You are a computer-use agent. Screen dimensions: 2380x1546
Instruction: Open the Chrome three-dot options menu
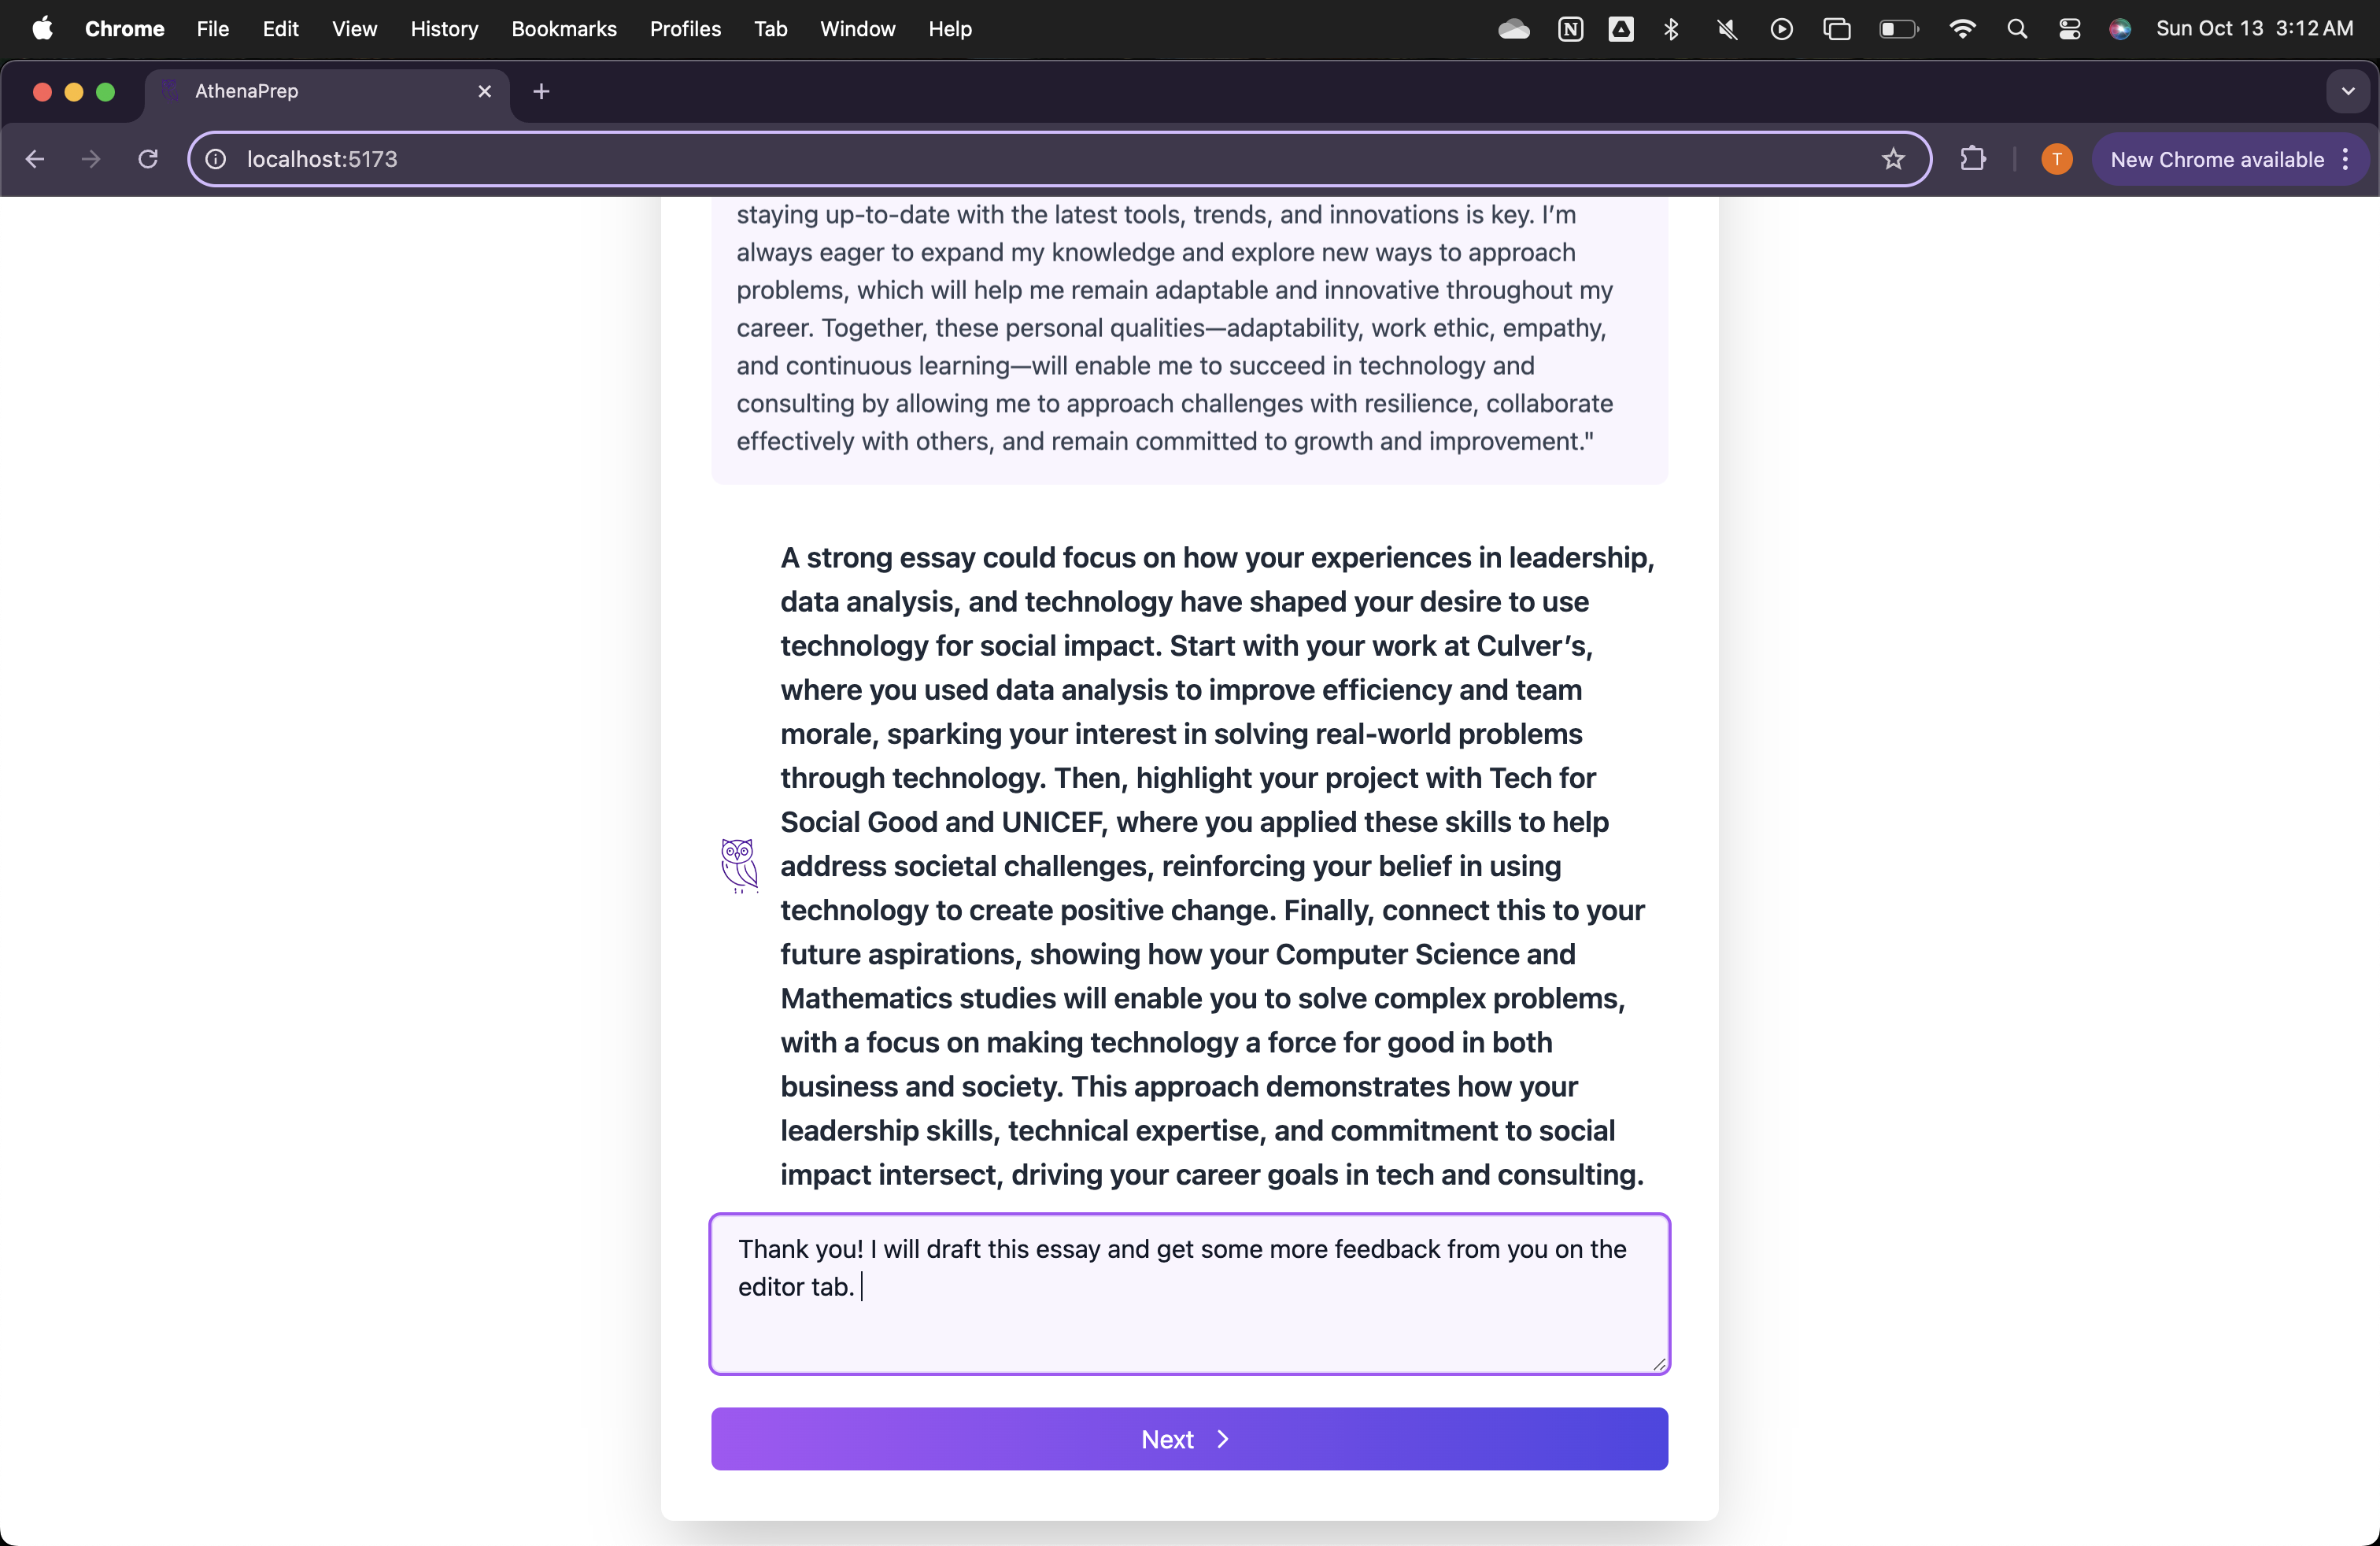(x=2345, y=159)
